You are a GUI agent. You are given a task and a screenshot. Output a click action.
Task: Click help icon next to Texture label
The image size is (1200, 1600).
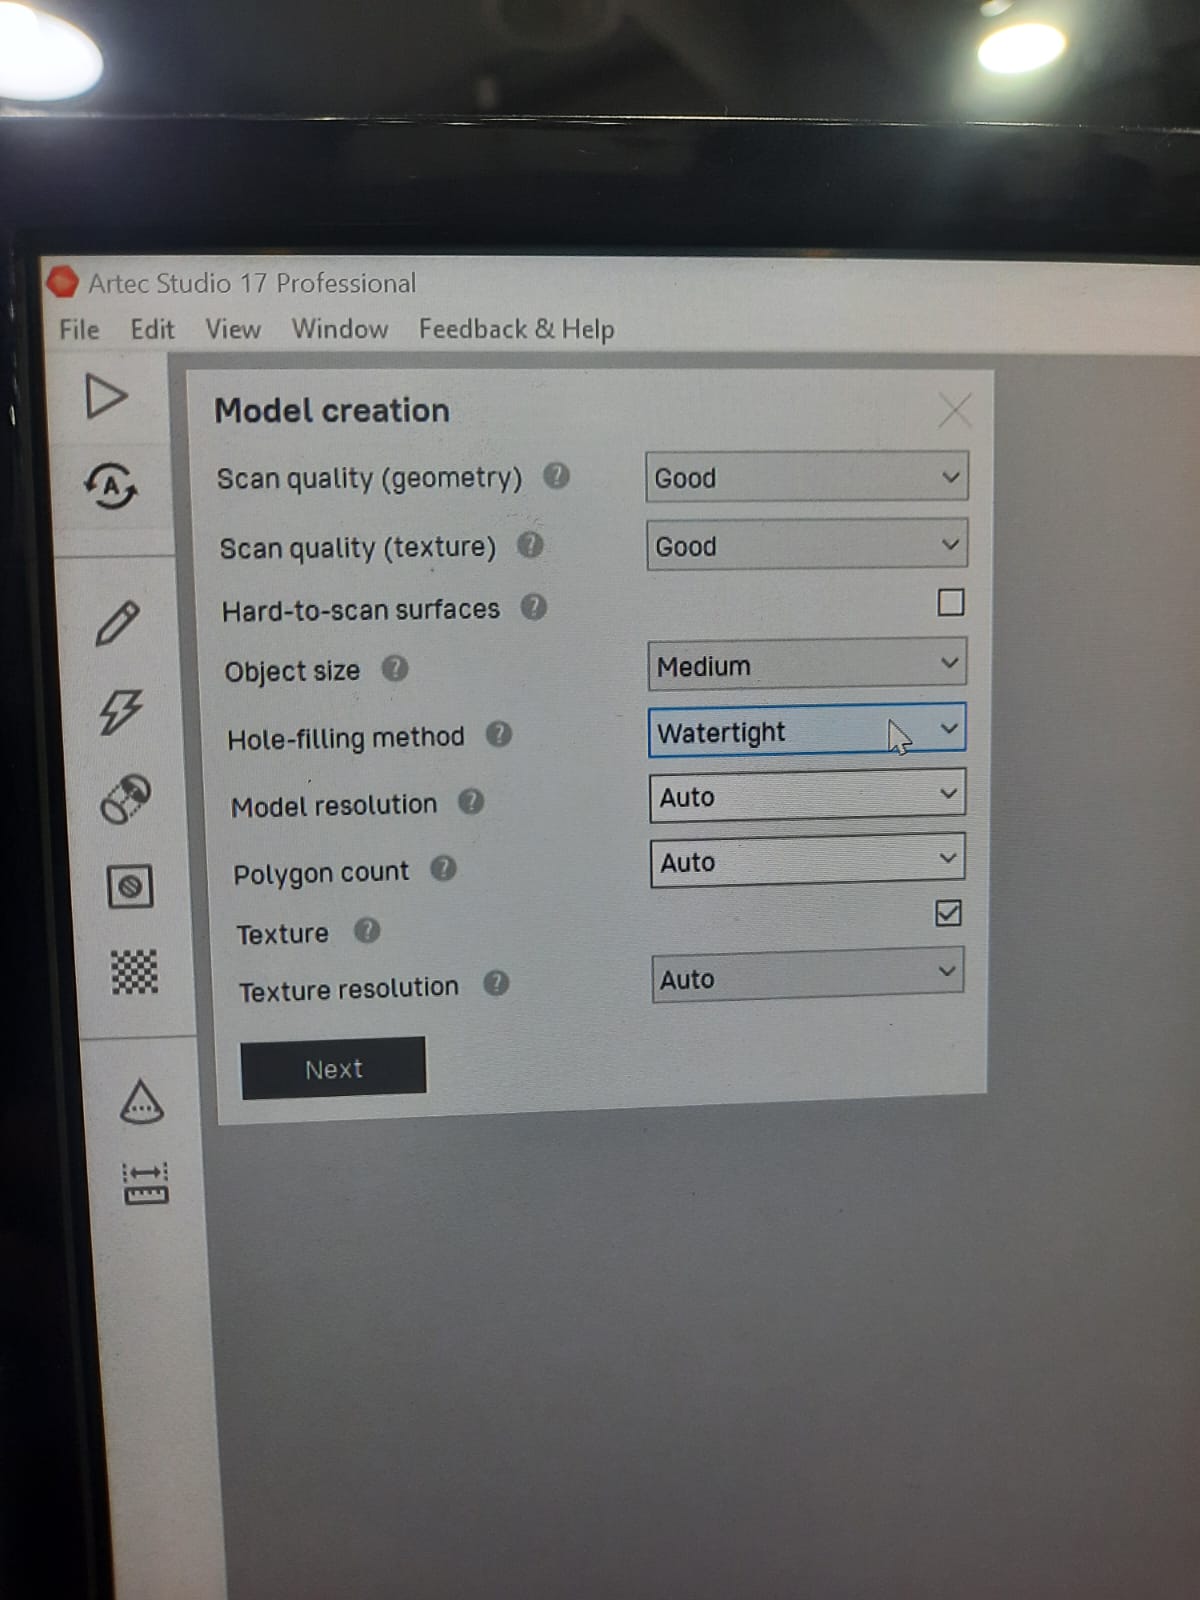pyautogui.click(x=367, y=931)
